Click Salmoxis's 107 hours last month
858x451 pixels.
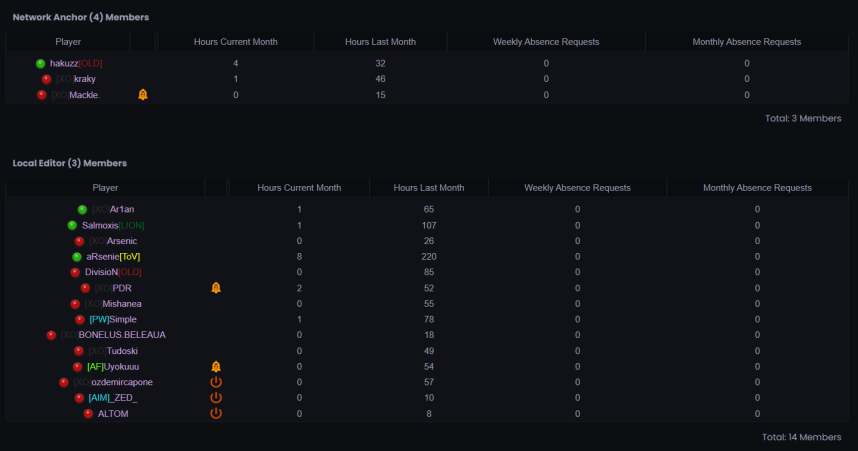click(x=429, y=225)
